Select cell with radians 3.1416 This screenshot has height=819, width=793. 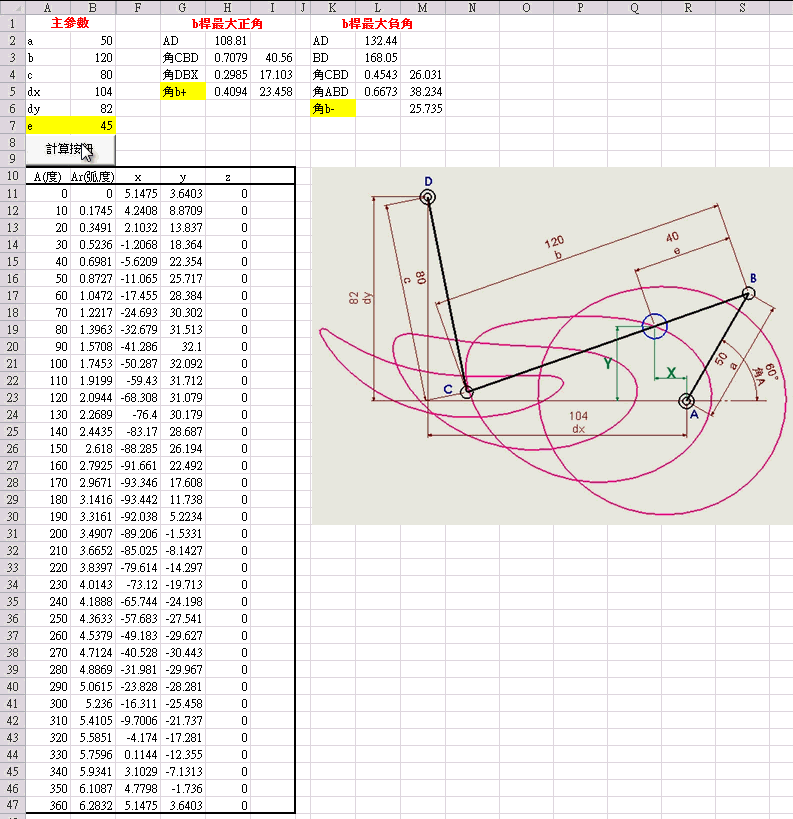tap(92, 500)
